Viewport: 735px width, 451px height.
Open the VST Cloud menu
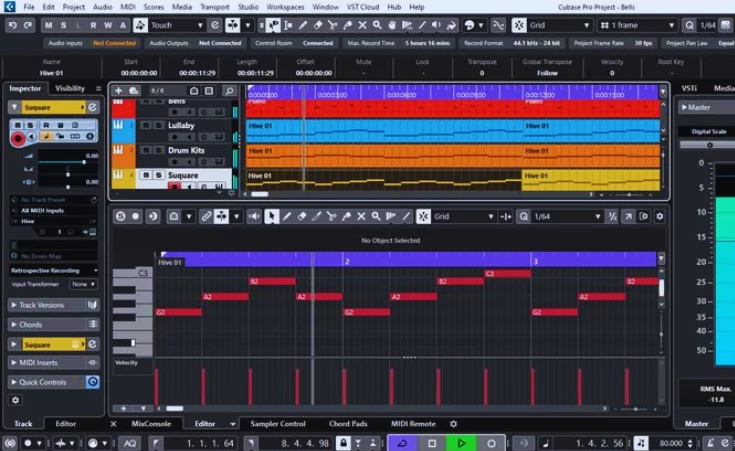[x=362, y=7]
